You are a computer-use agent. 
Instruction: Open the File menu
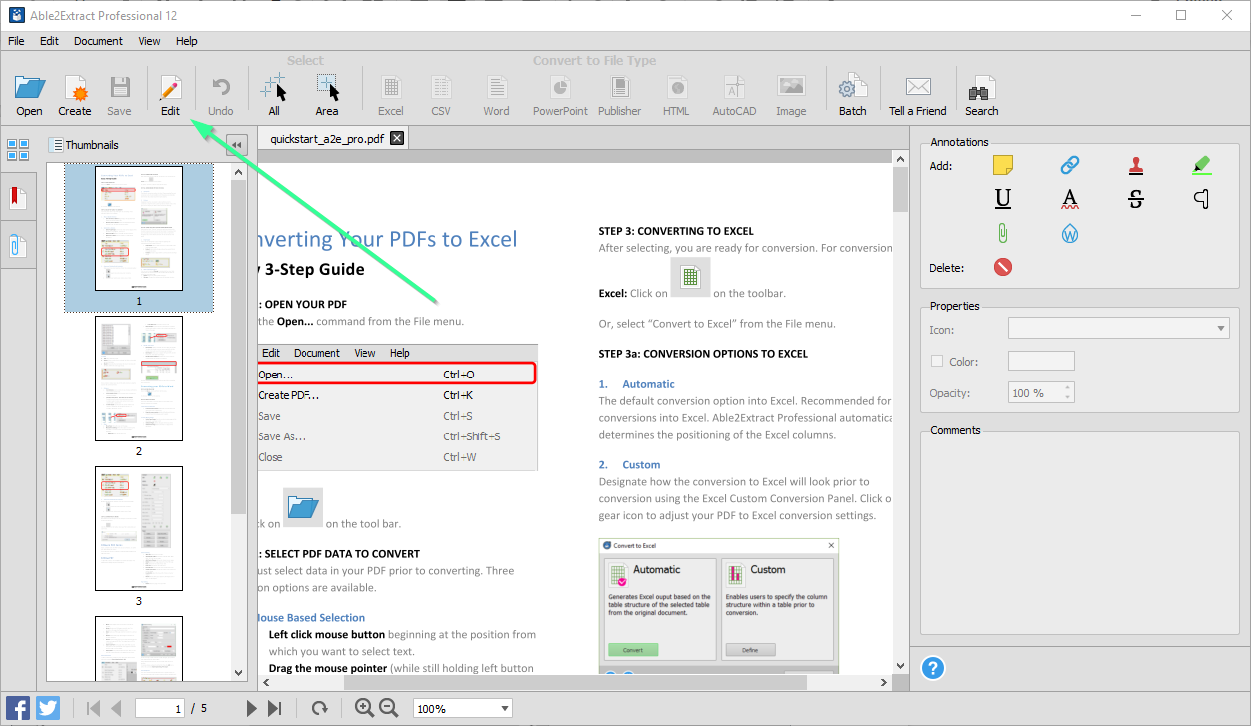coord(16,41)
